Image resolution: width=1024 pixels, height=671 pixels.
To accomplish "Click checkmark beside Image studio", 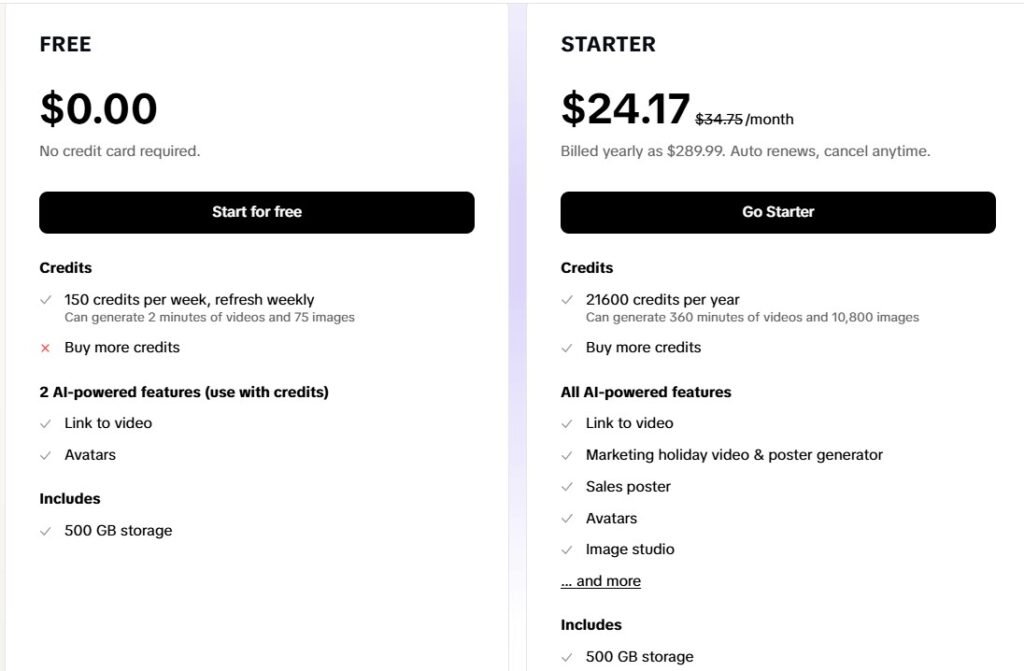I will (566, 550).
